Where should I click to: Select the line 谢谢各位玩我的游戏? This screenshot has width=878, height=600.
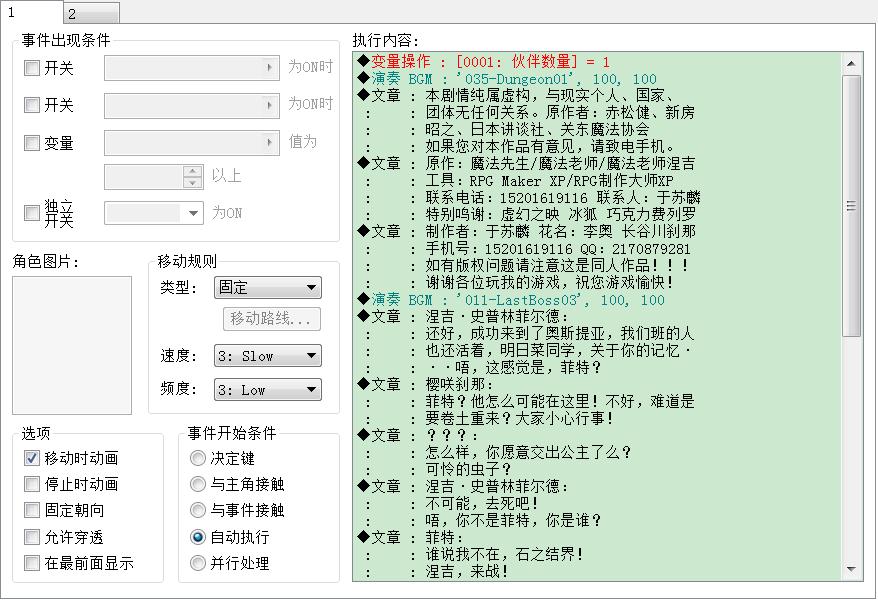click(x=597, y=282)
